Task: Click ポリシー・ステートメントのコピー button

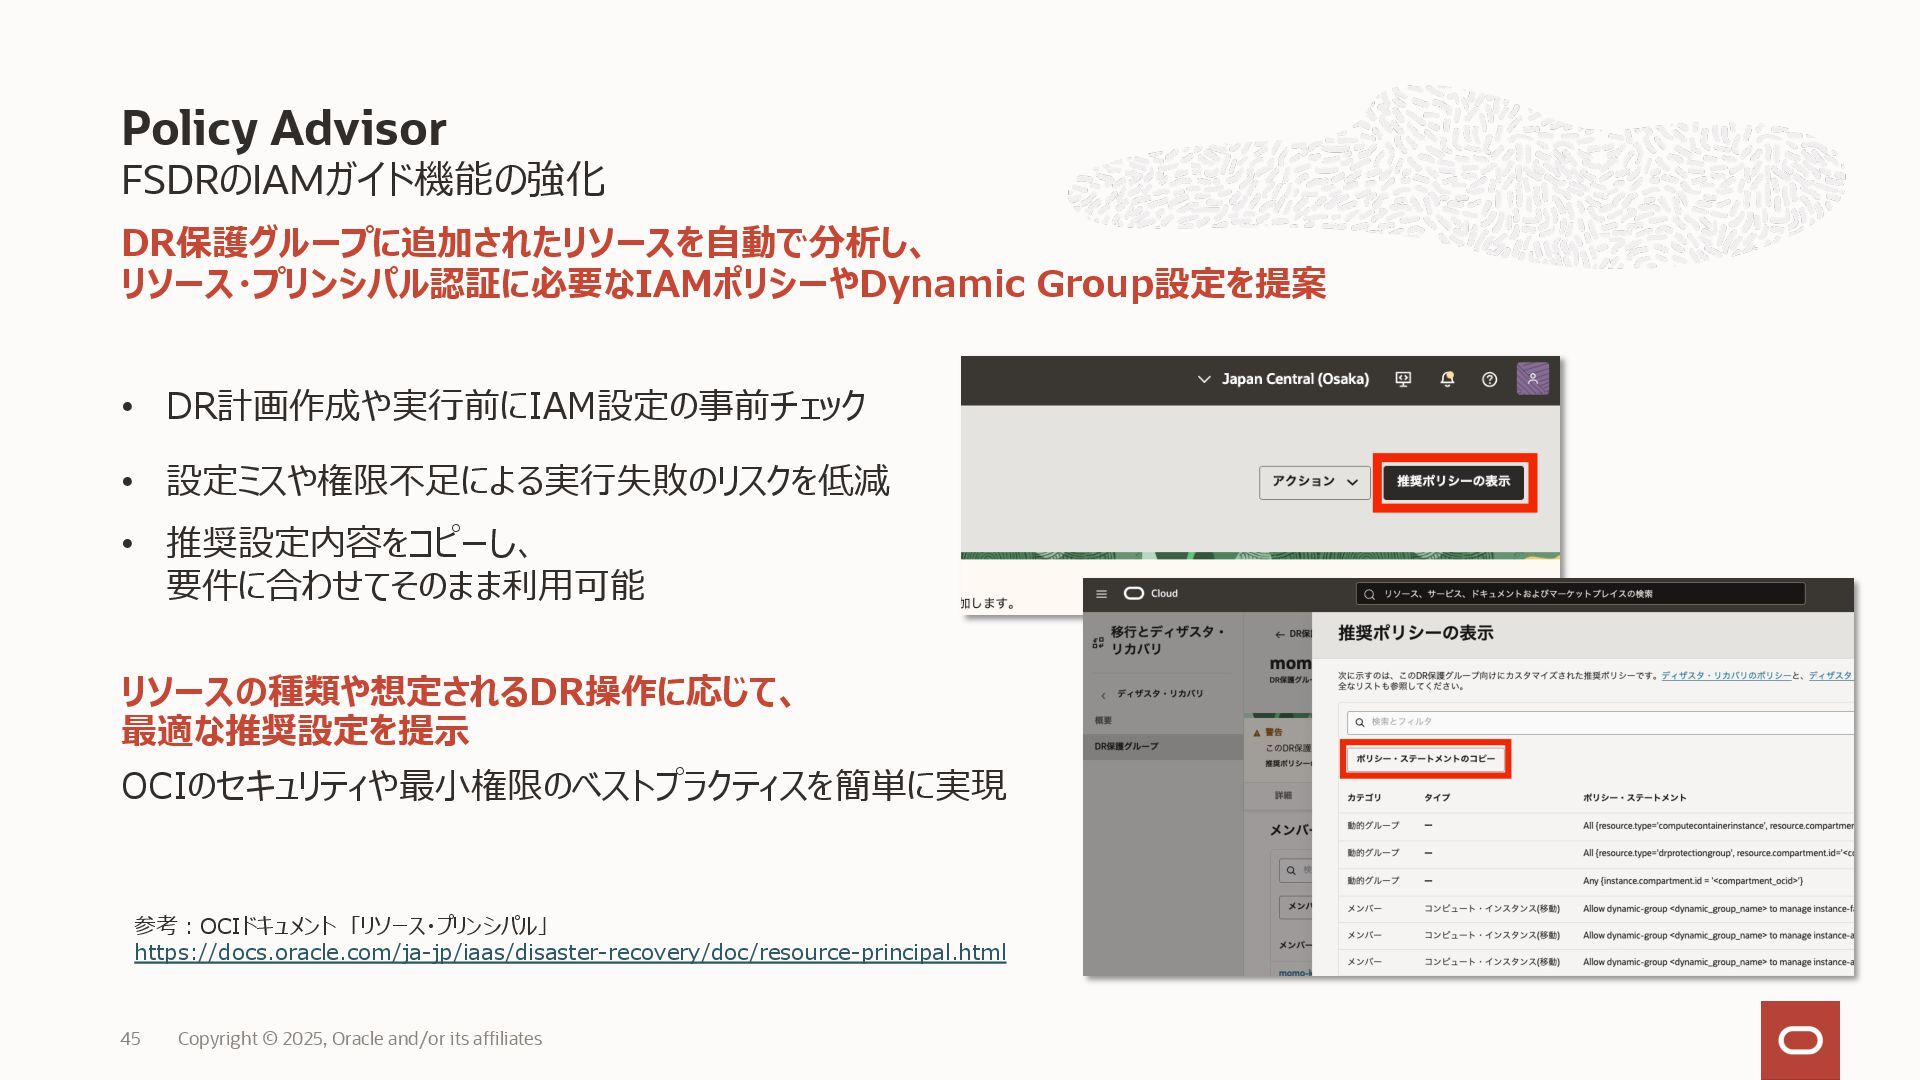Action: pyautogui.click(x=1425, y=759)
